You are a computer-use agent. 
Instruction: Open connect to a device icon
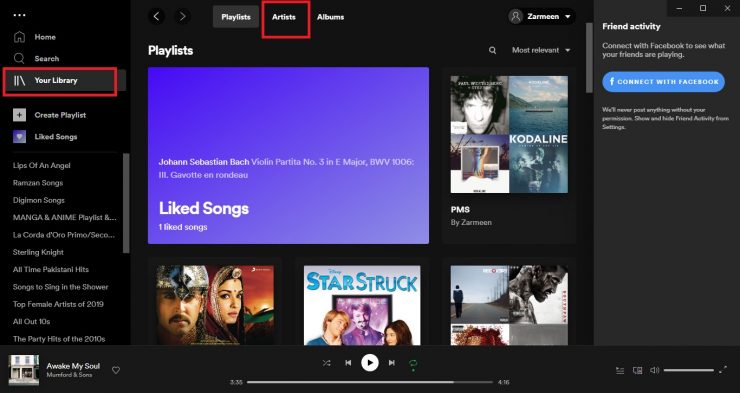pyautogui.click(x=637, y=370)
